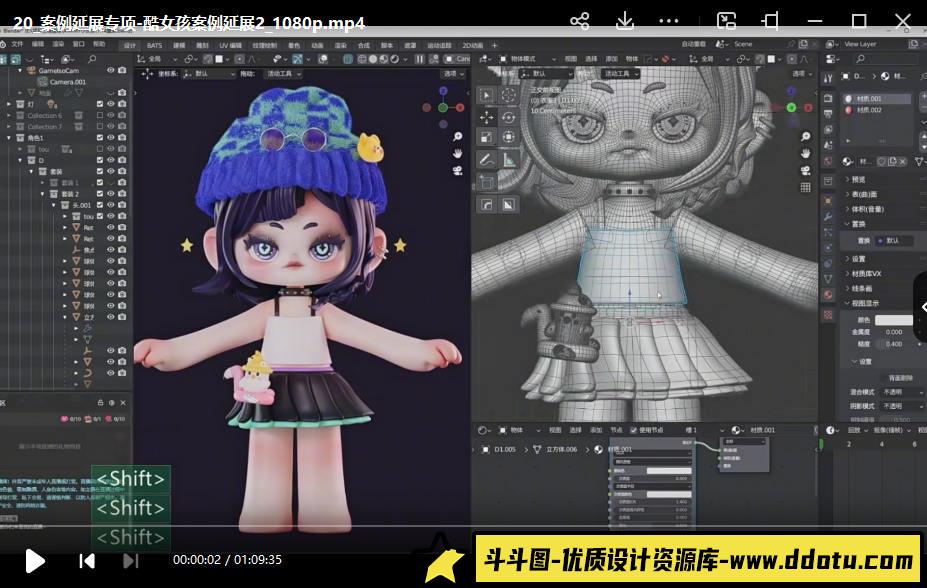This screenshot has width=927, height=588.
Task: Toggle eye visibility for collection D
Action: pos(111,160)
